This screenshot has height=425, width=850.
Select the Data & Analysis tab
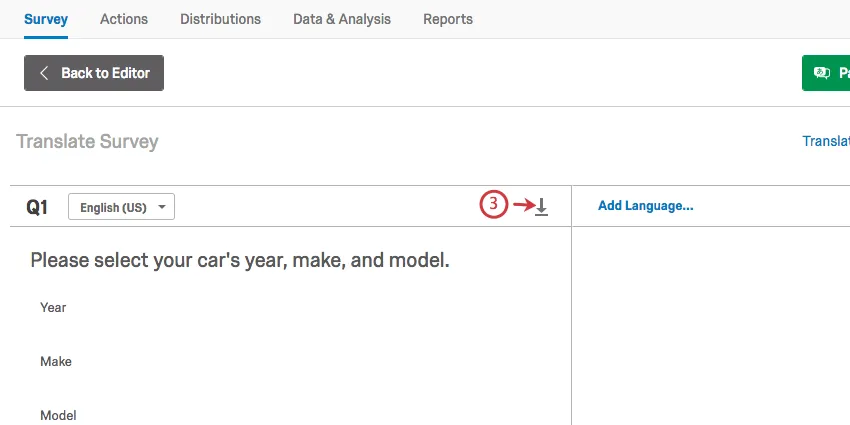342,19
